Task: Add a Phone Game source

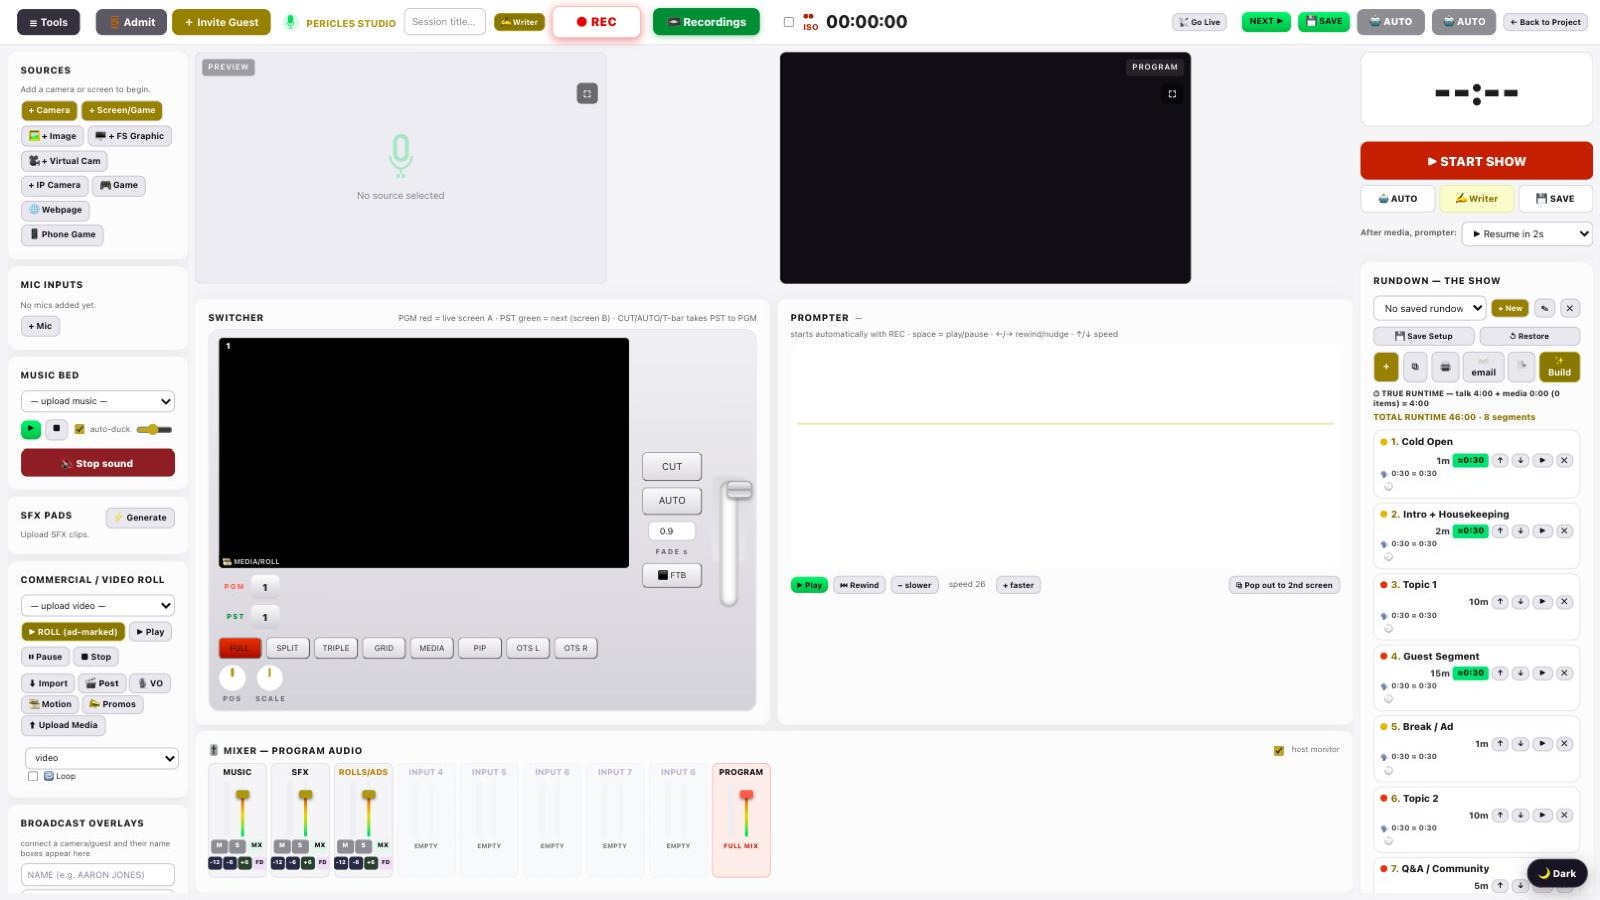Action: click(x=62, y=235)
